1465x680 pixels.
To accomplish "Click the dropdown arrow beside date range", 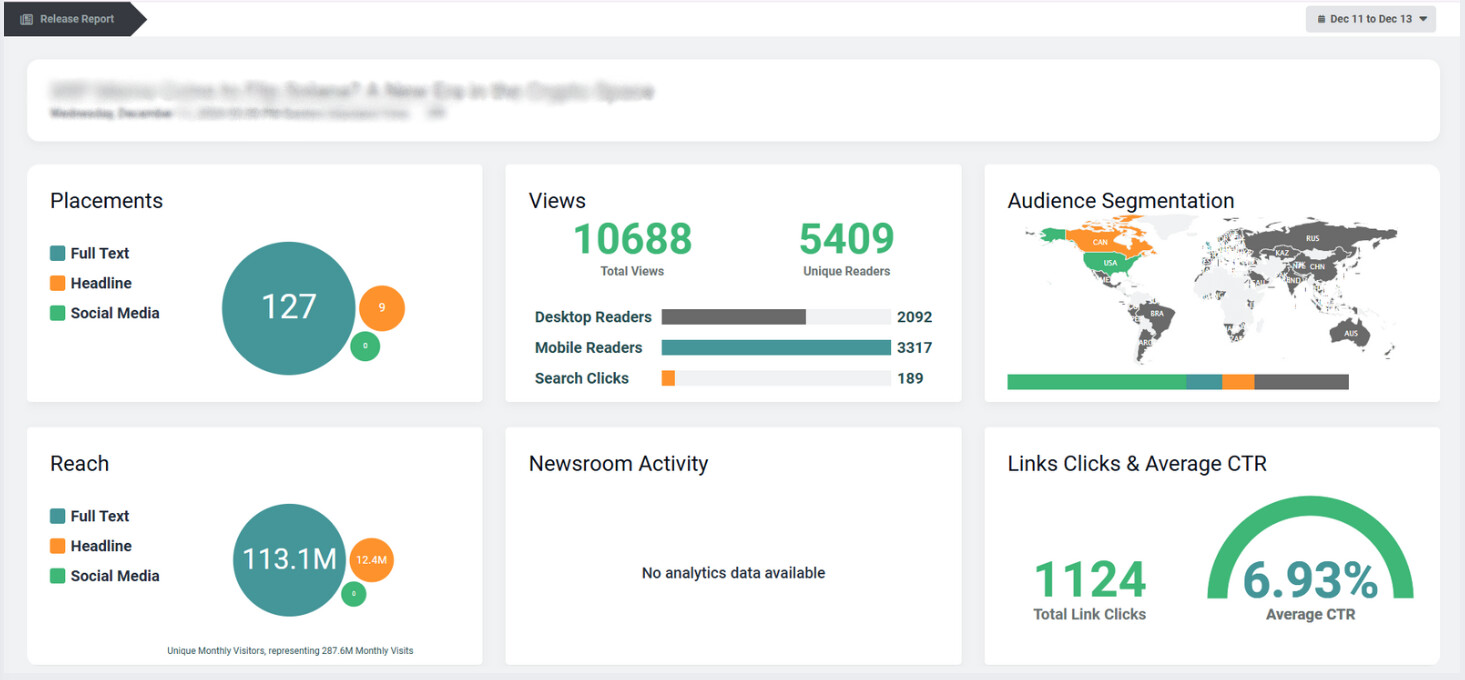I will (x=1423, y=19).
